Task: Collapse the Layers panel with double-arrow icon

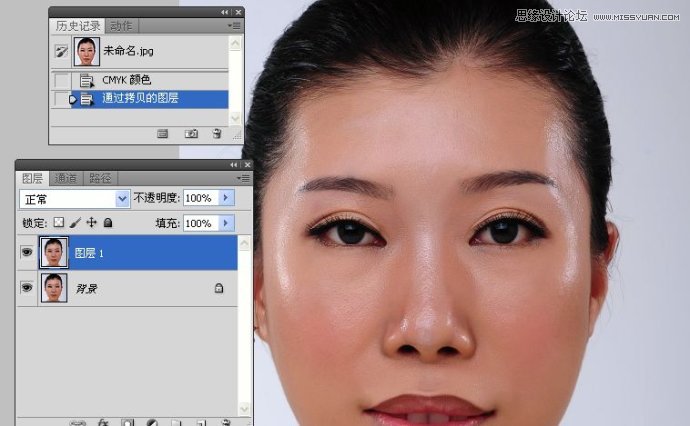Action: point(234,165)
